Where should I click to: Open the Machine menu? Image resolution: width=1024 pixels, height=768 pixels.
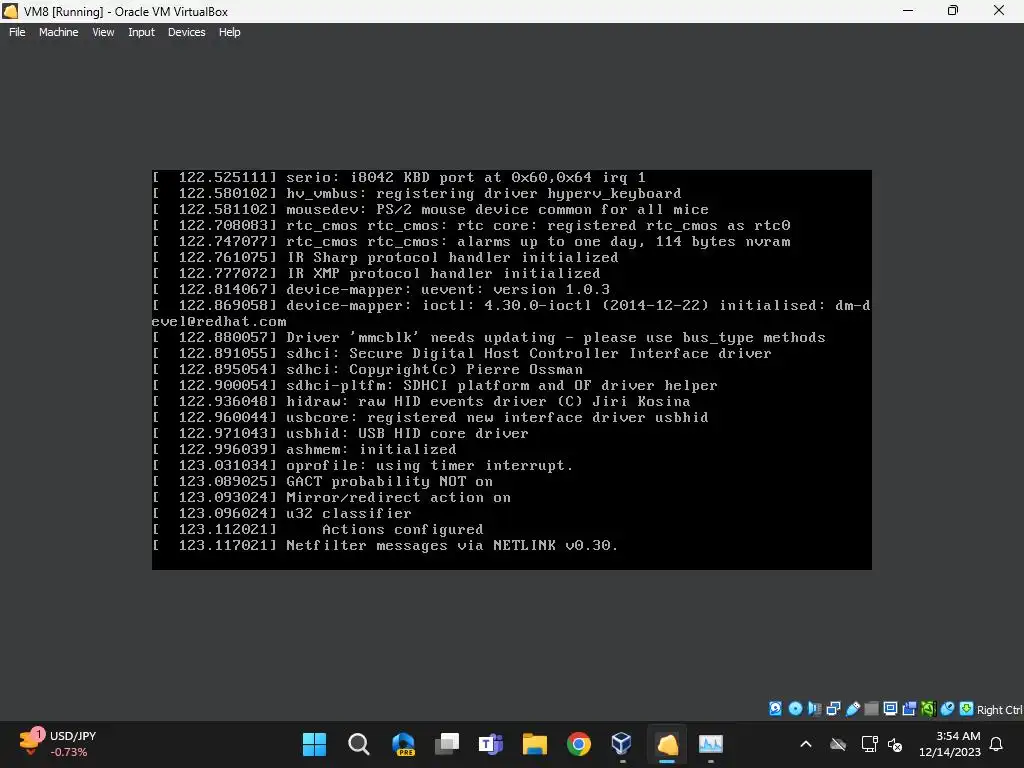[x=59, y=32]
